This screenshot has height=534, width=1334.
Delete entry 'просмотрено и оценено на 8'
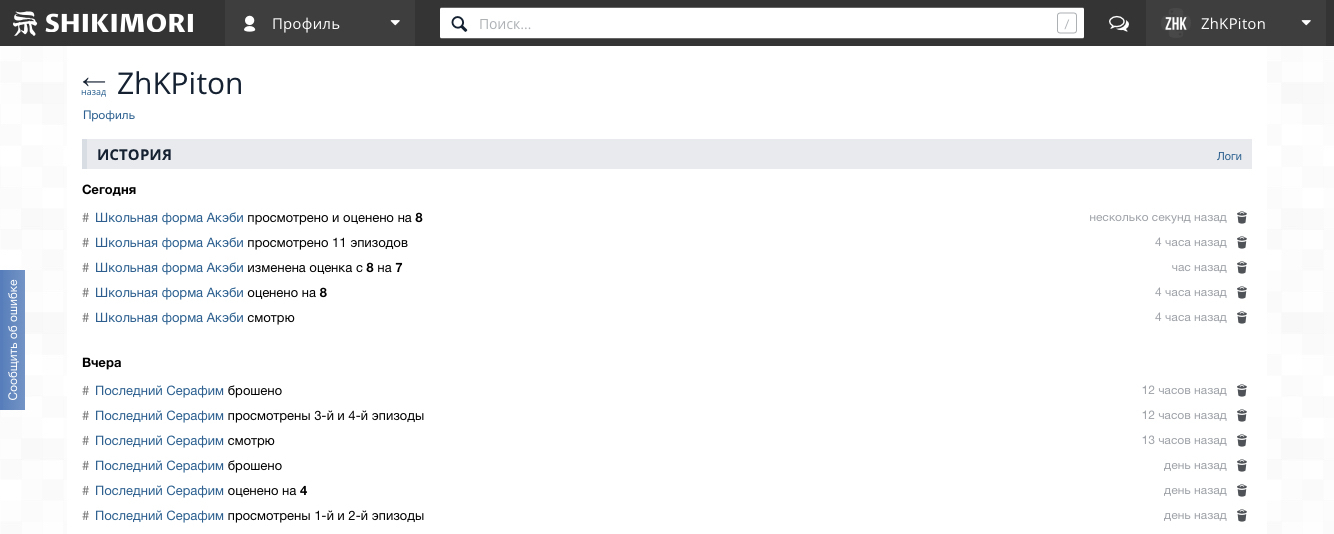[1242, 217]
